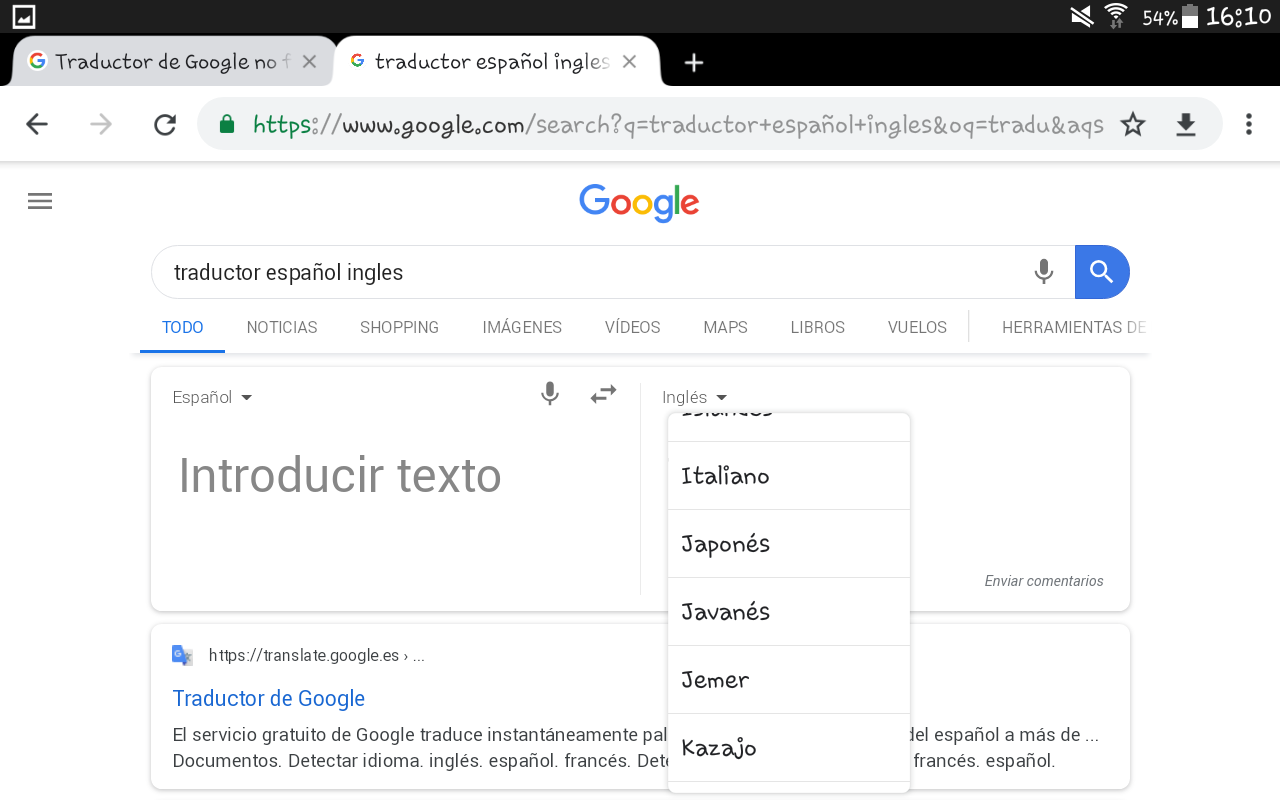Open the SHOPPING results tab
The height and width of the screenshot is (800, 1280).
tap(400, 327)
